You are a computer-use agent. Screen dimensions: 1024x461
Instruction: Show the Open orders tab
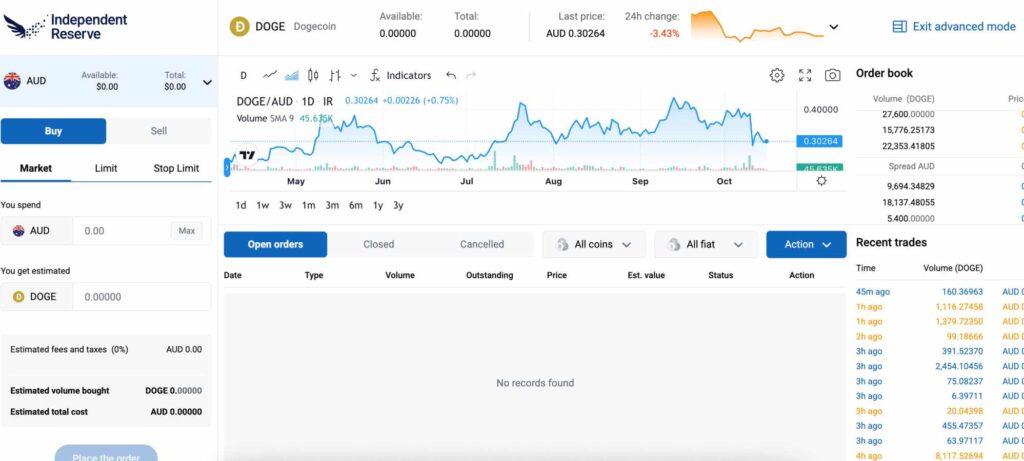coord(276,244)
